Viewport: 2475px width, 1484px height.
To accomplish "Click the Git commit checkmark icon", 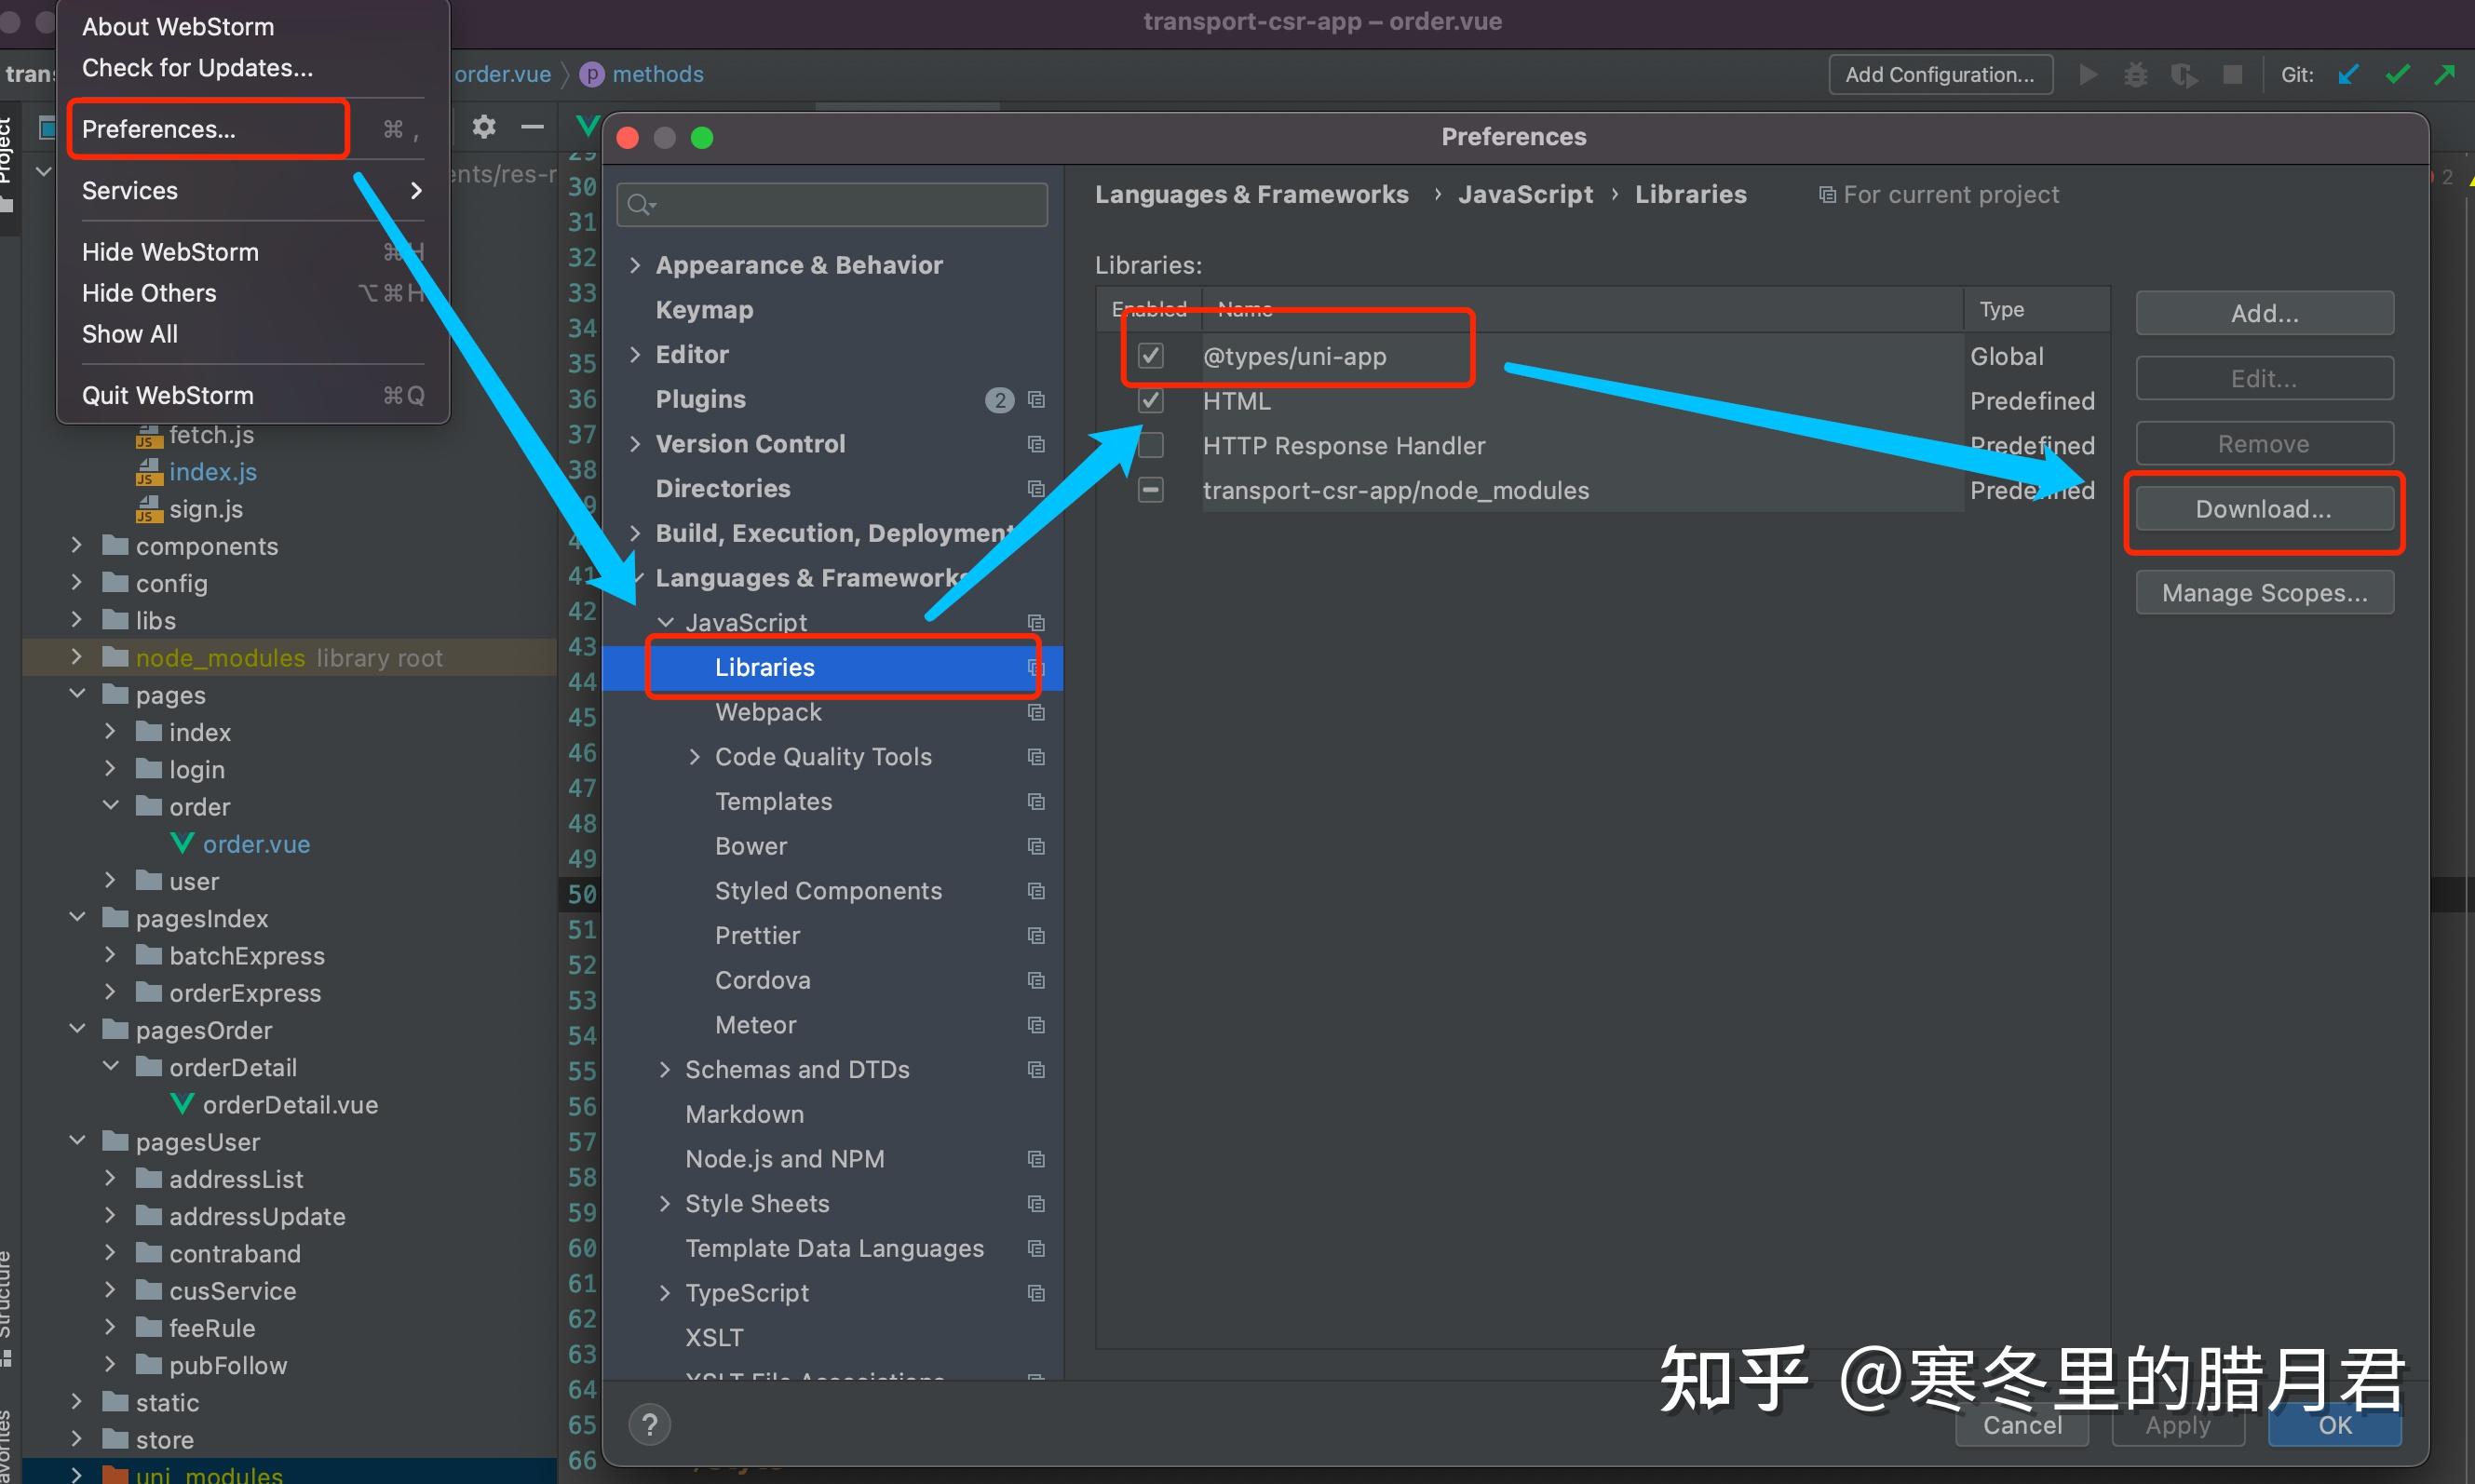I will coord(2397,75).
